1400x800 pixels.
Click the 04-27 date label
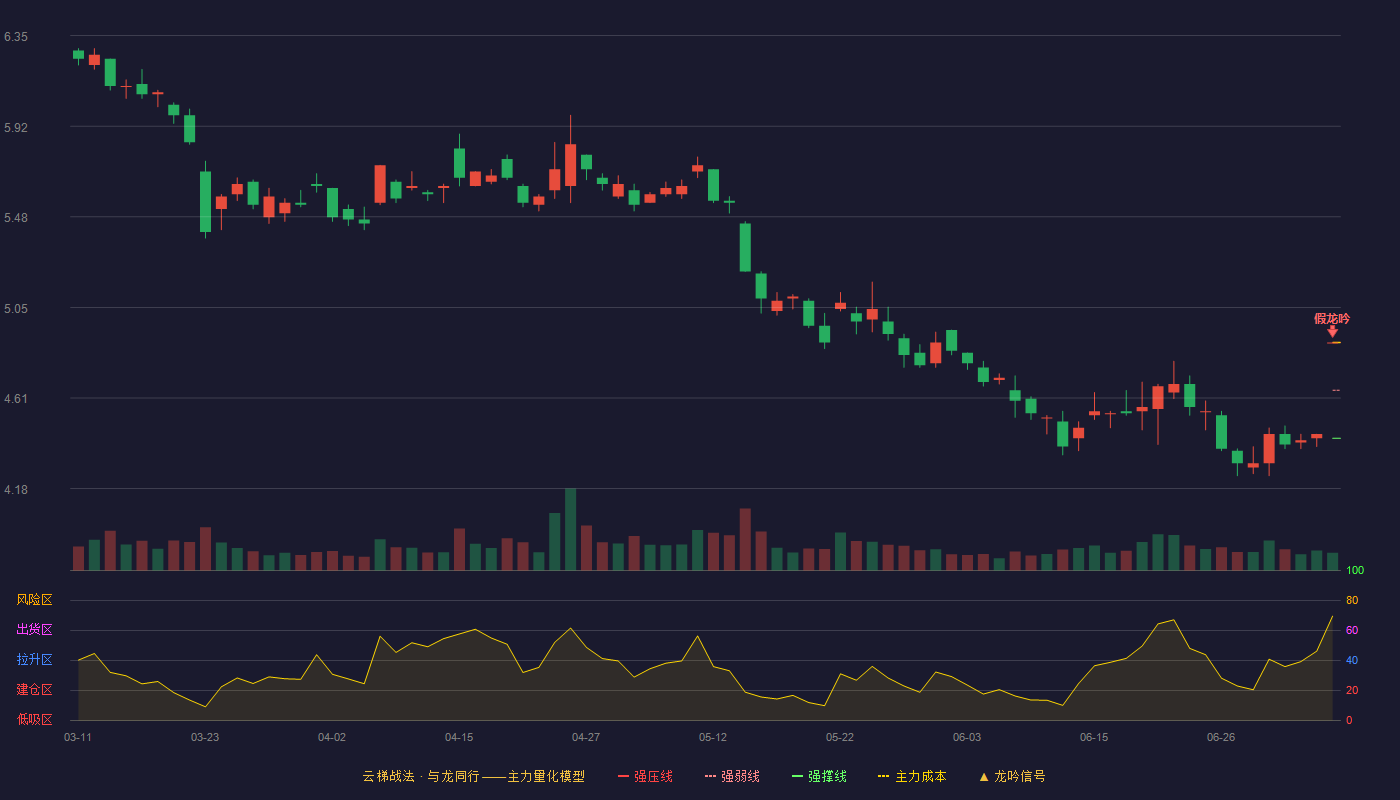pyautogui.click(x=586, y=737)
